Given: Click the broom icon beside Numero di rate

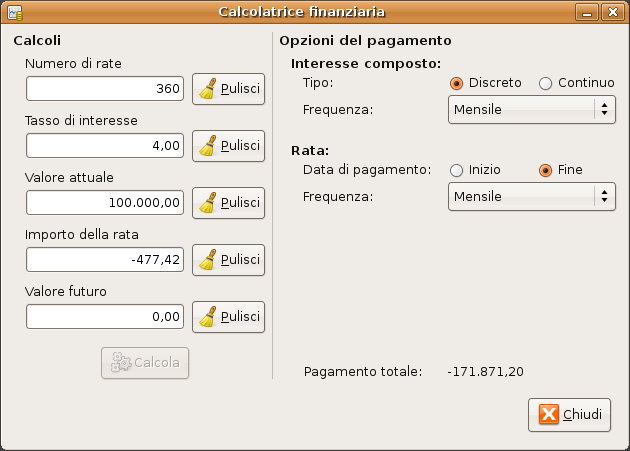Looking at the screenshot, I should pyautogui.click(x=208, y=88).
